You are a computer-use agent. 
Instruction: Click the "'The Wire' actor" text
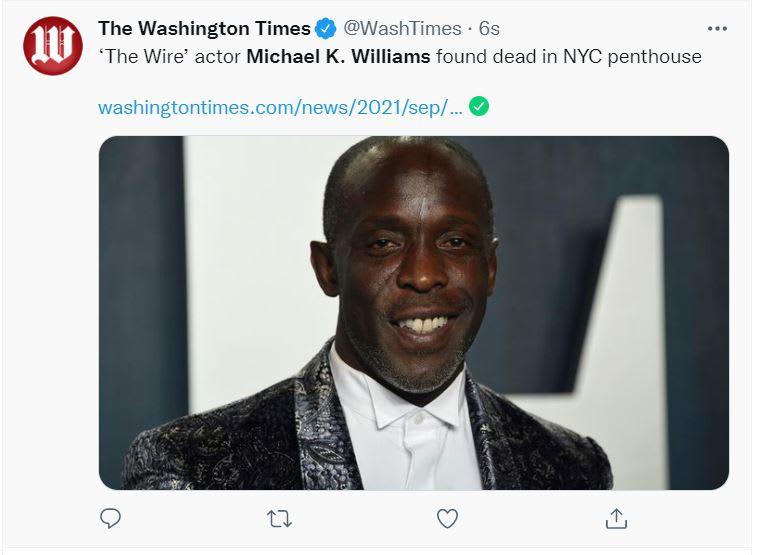[x=169, y=56]
